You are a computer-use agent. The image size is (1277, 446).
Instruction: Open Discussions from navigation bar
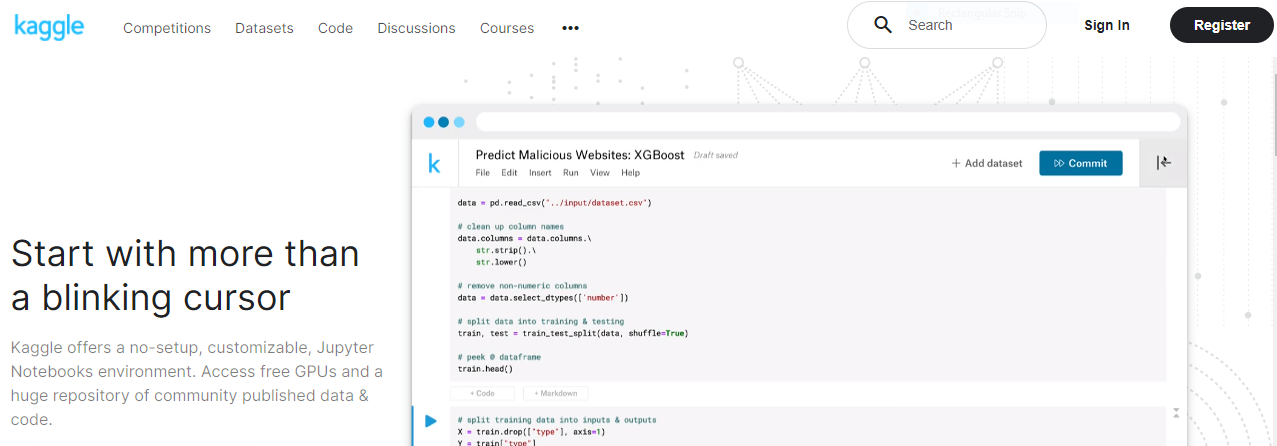tap(416, 28)
